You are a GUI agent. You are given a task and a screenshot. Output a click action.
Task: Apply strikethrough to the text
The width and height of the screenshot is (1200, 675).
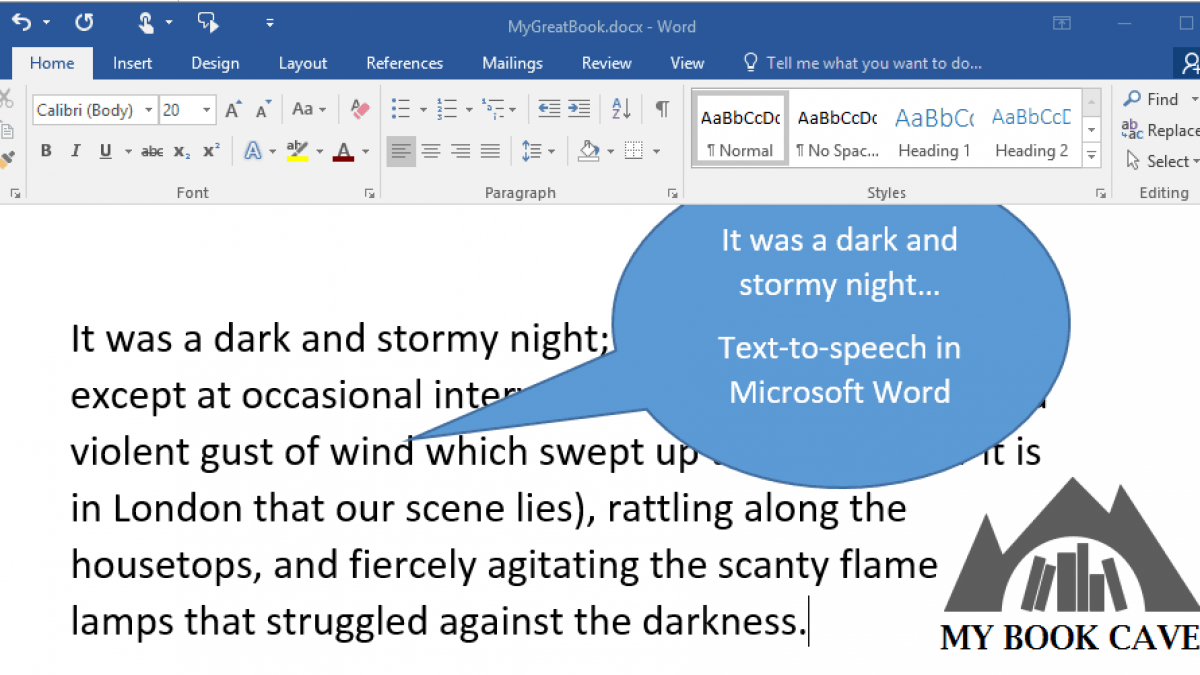coord(152,150)
